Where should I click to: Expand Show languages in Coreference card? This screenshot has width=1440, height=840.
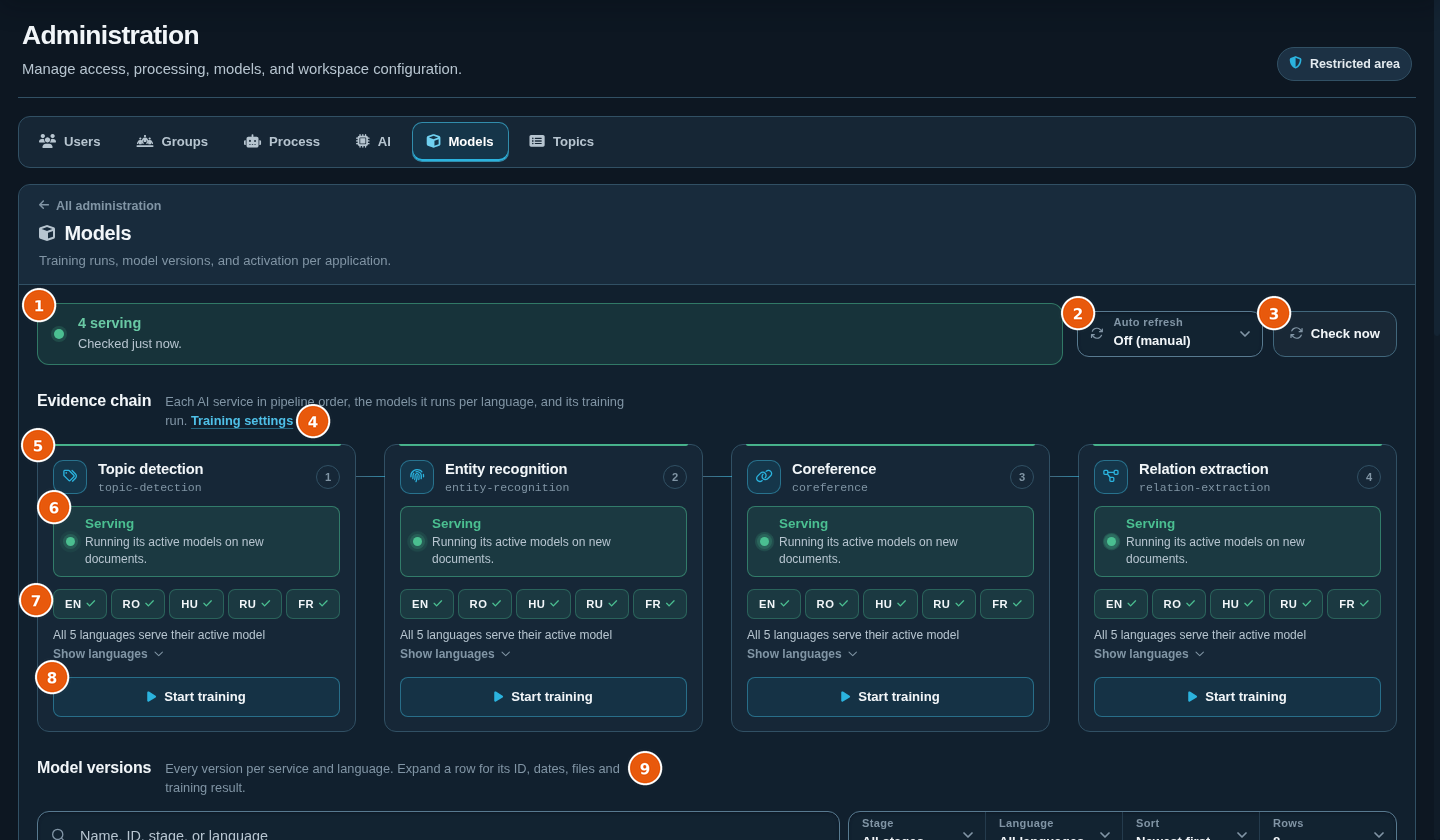point(802,654)
